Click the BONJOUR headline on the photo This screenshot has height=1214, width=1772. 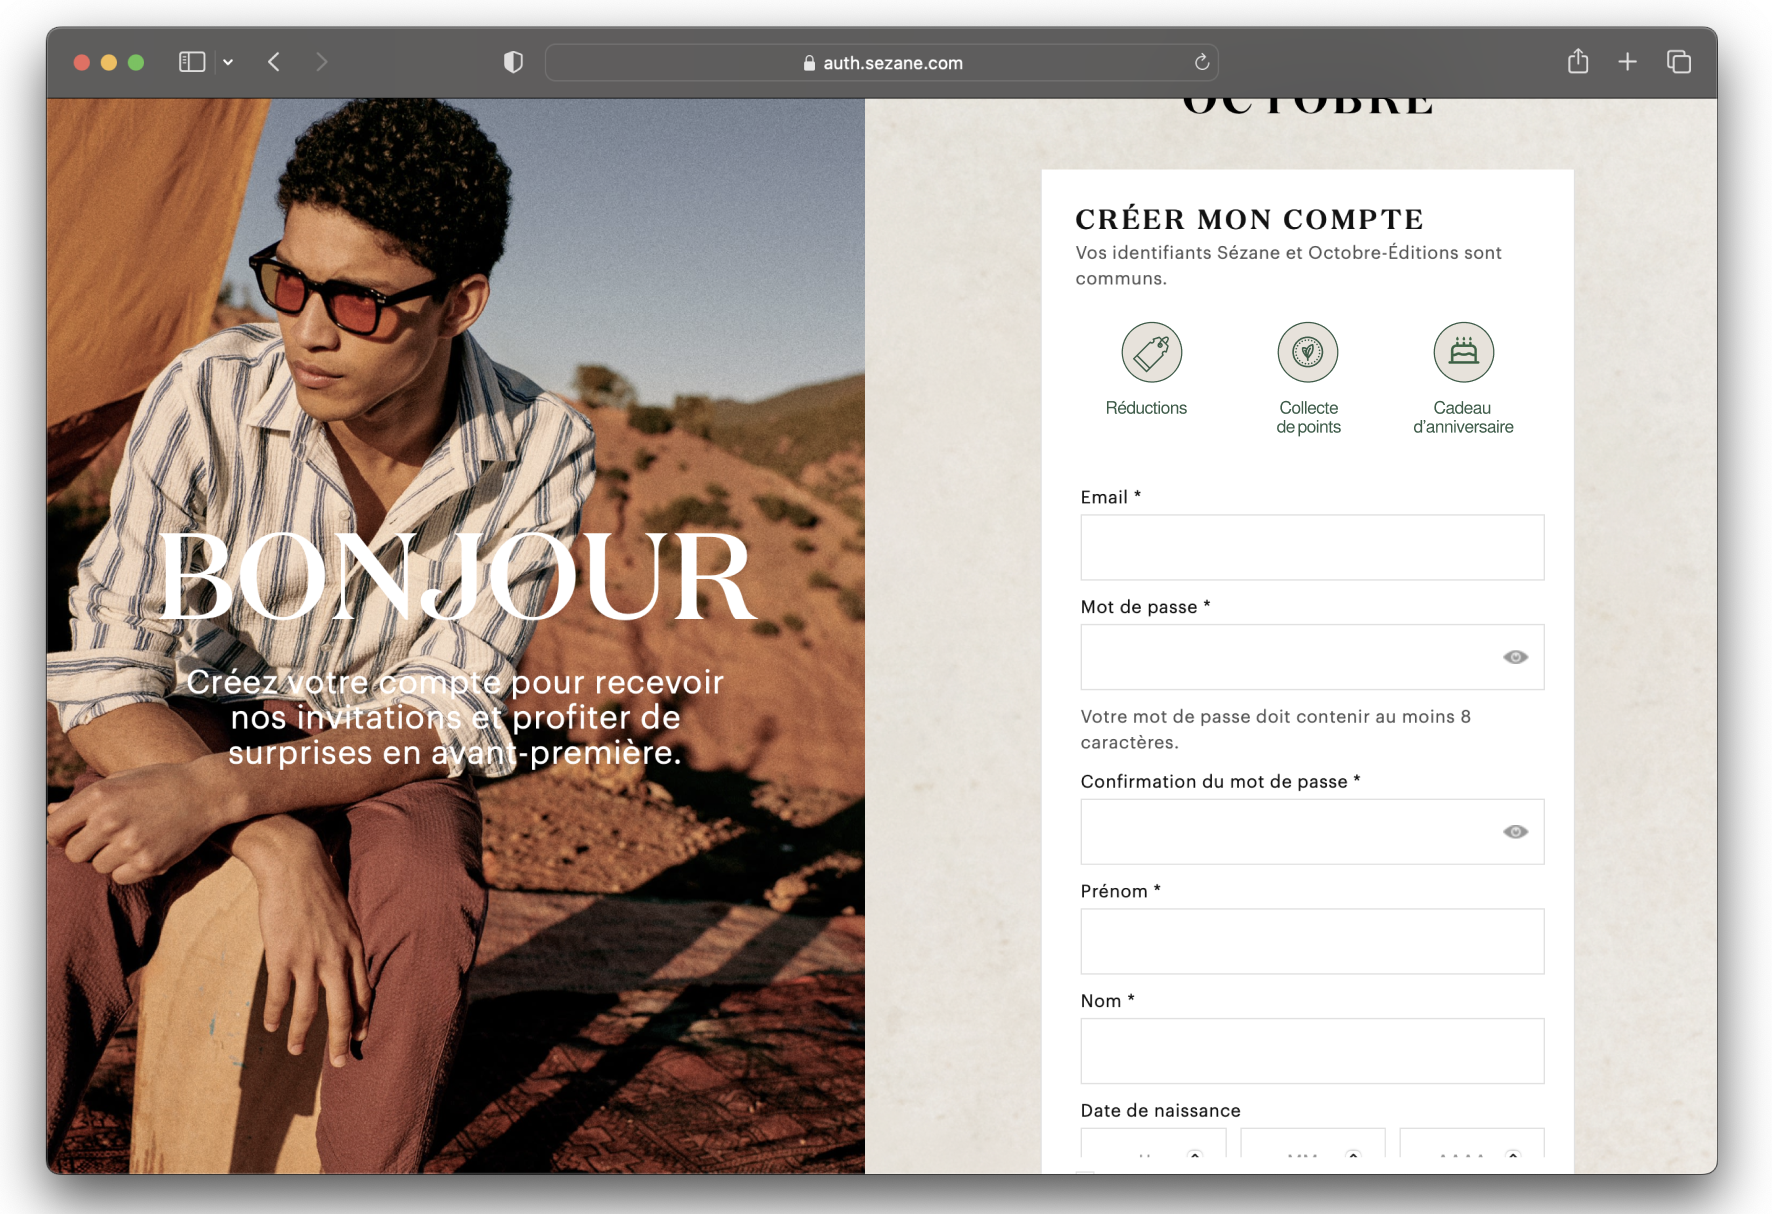coord(457,577)
